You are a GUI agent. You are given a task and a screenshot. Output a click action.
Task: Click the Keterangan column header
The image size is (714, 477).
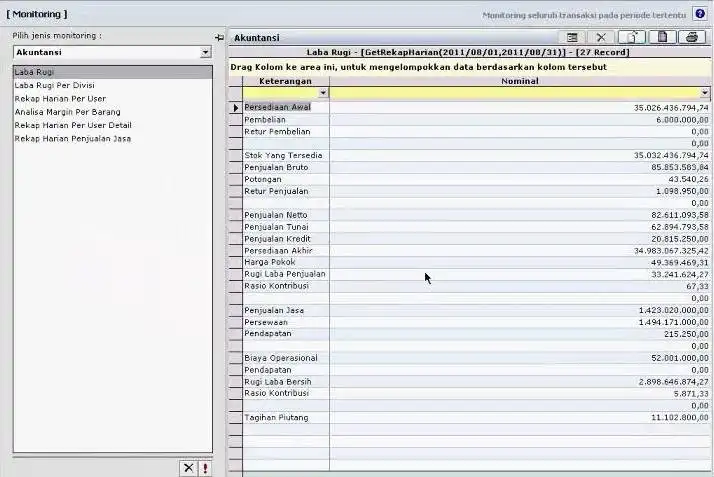coord(286,81)
